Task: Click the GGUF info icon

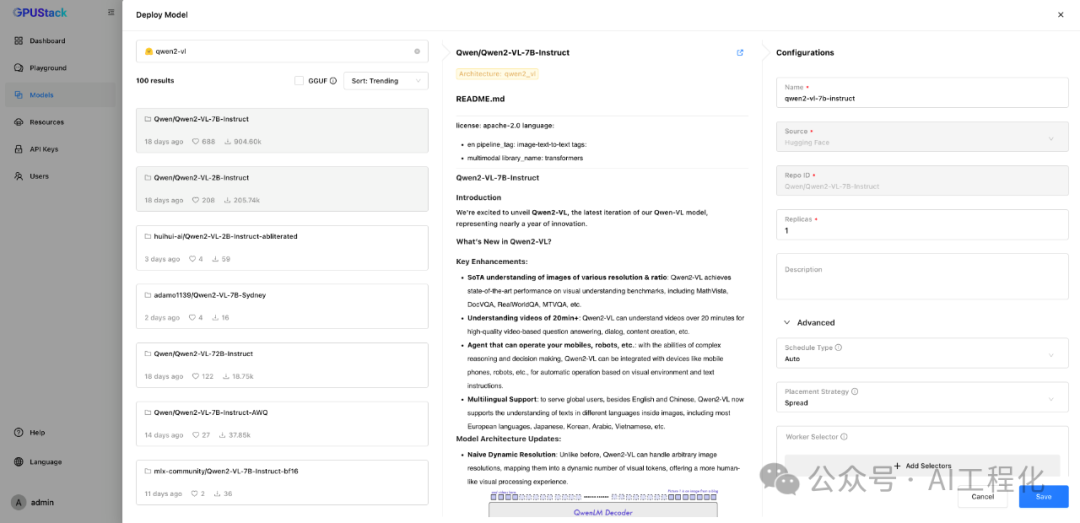Action: 333,81
